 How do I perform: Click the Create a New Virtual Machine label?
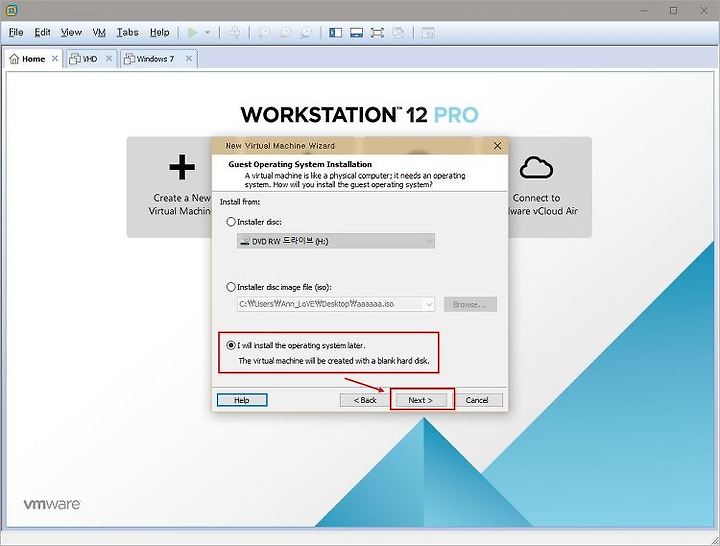pos(180,204)
